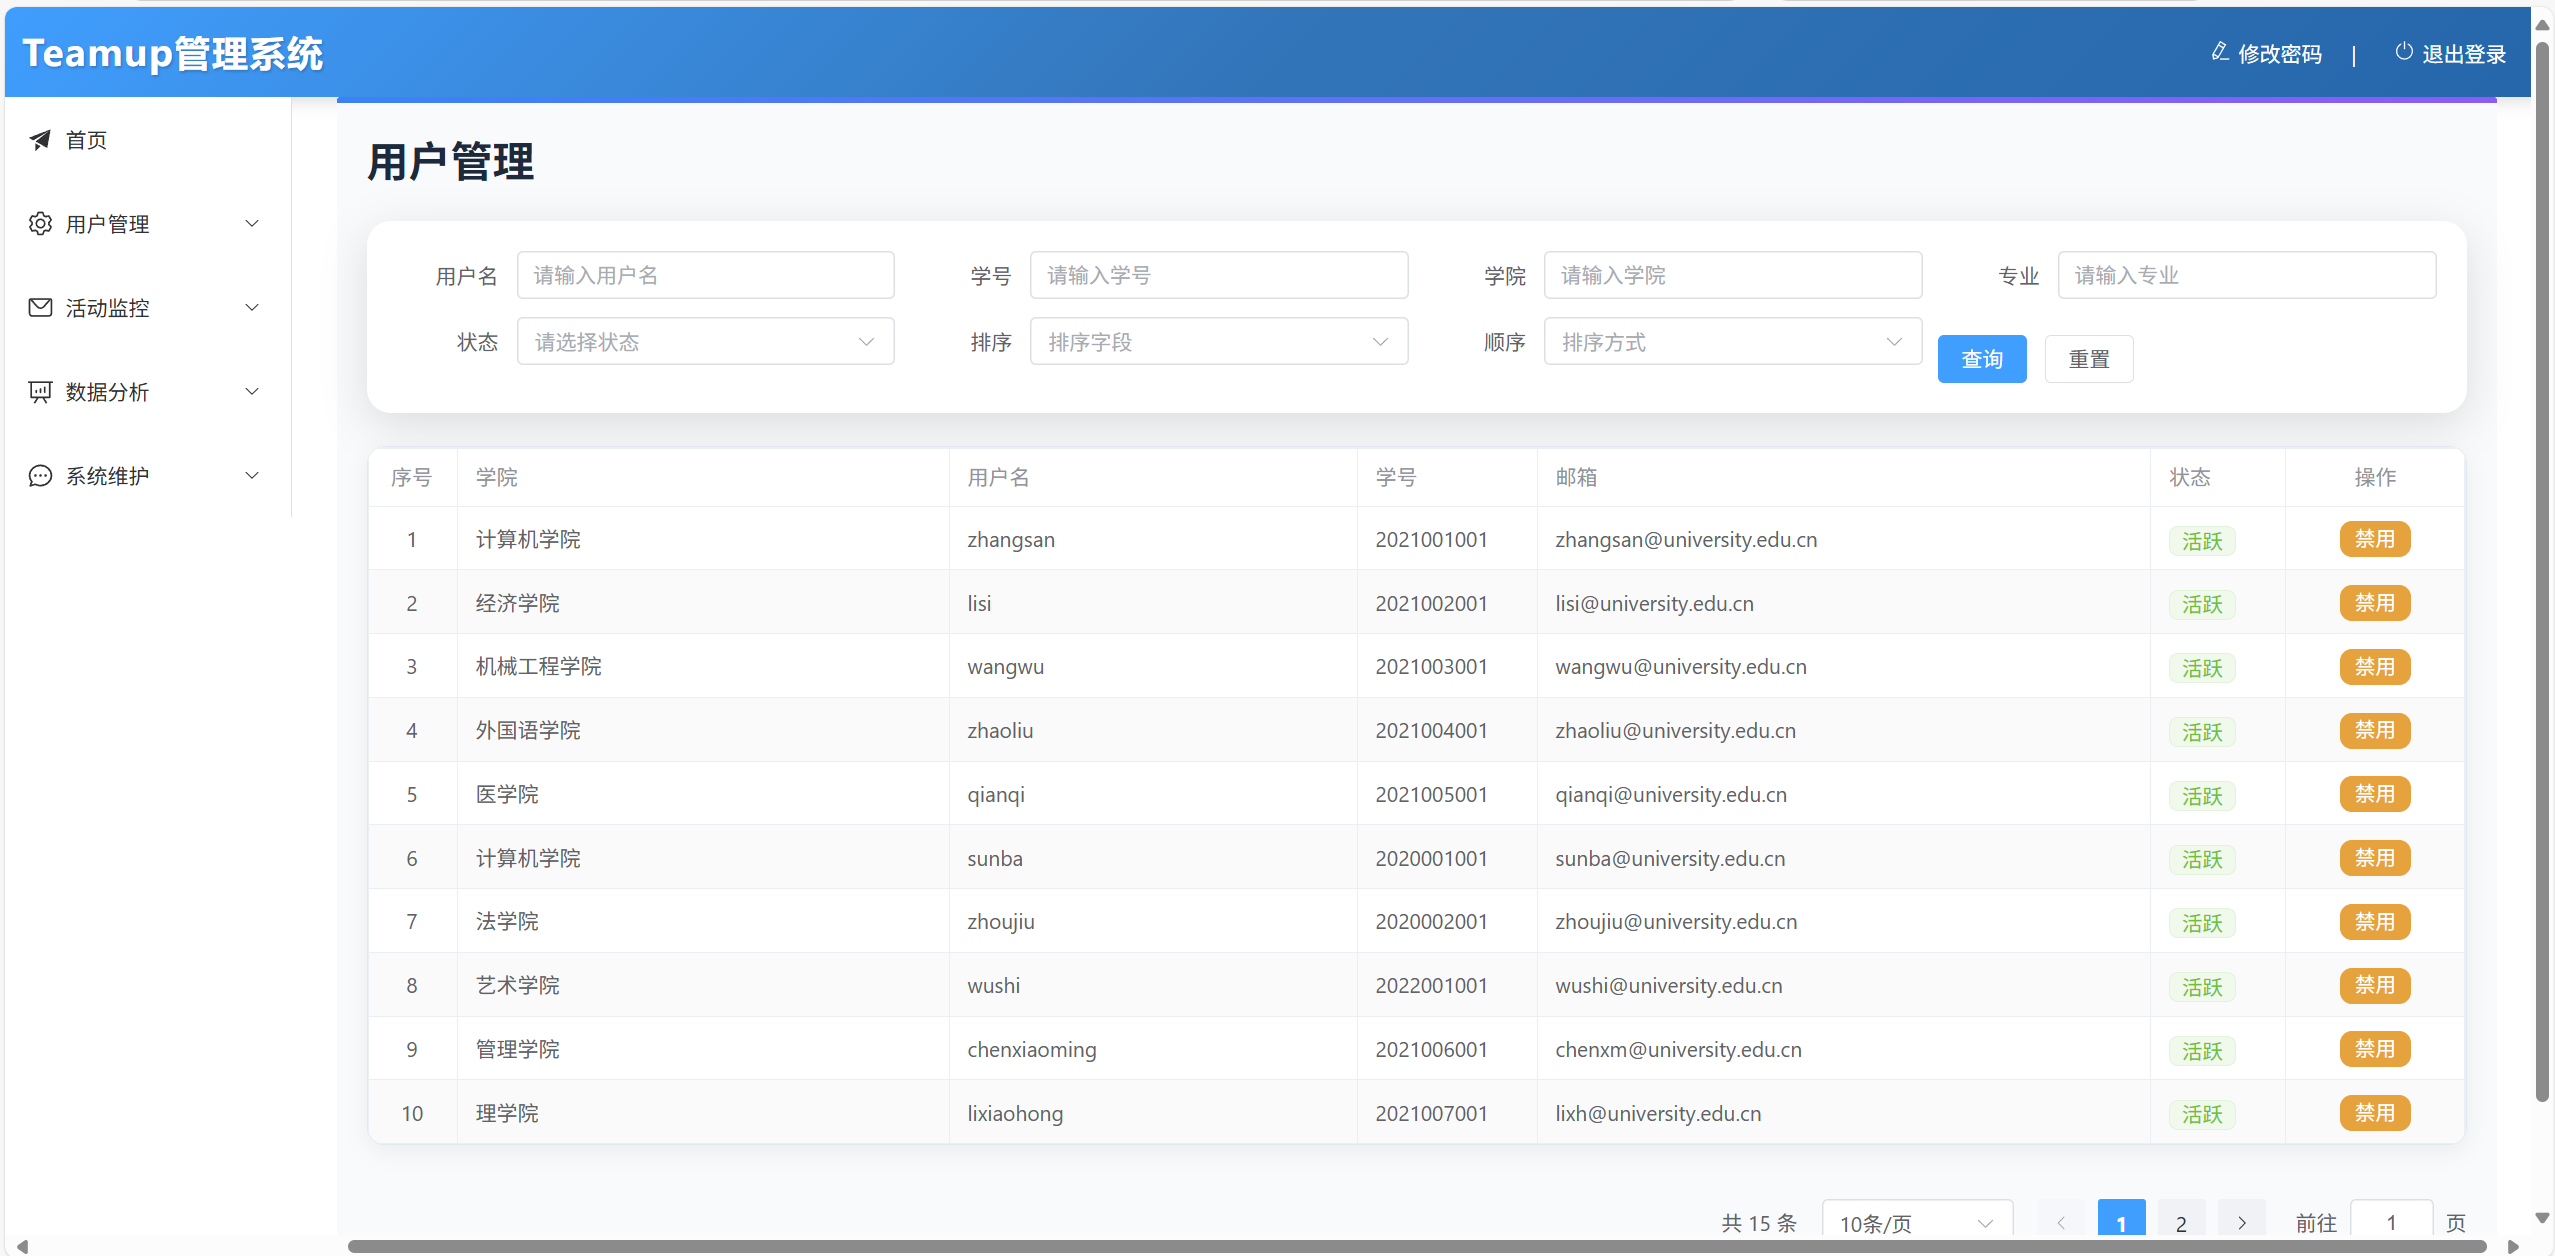The image size is (2555, 1256).
Task: Click the envelope icon for 活动监控
Action: pos(40,308)
